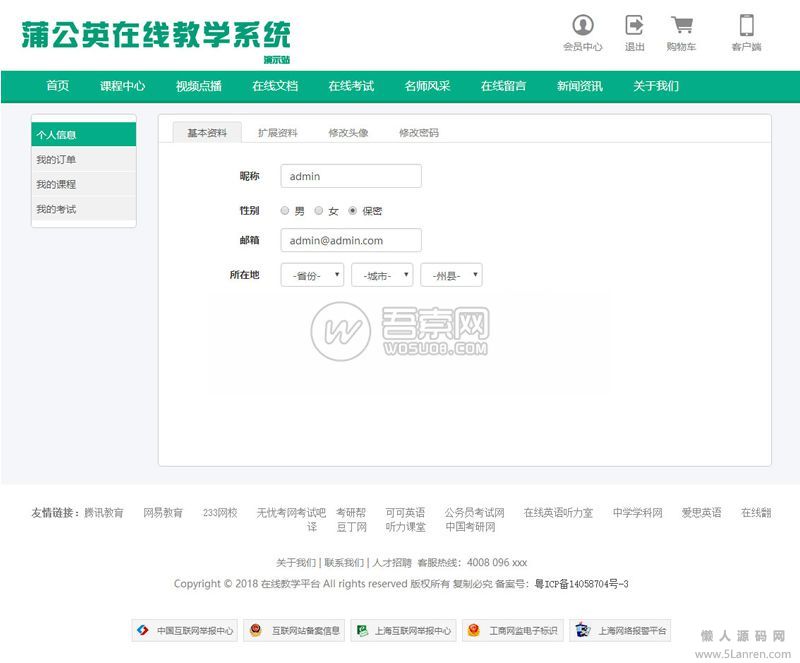800x663 pixels.
Task: Click the 中国互联网举报中心 badge icon
Action: click(143, 631)
